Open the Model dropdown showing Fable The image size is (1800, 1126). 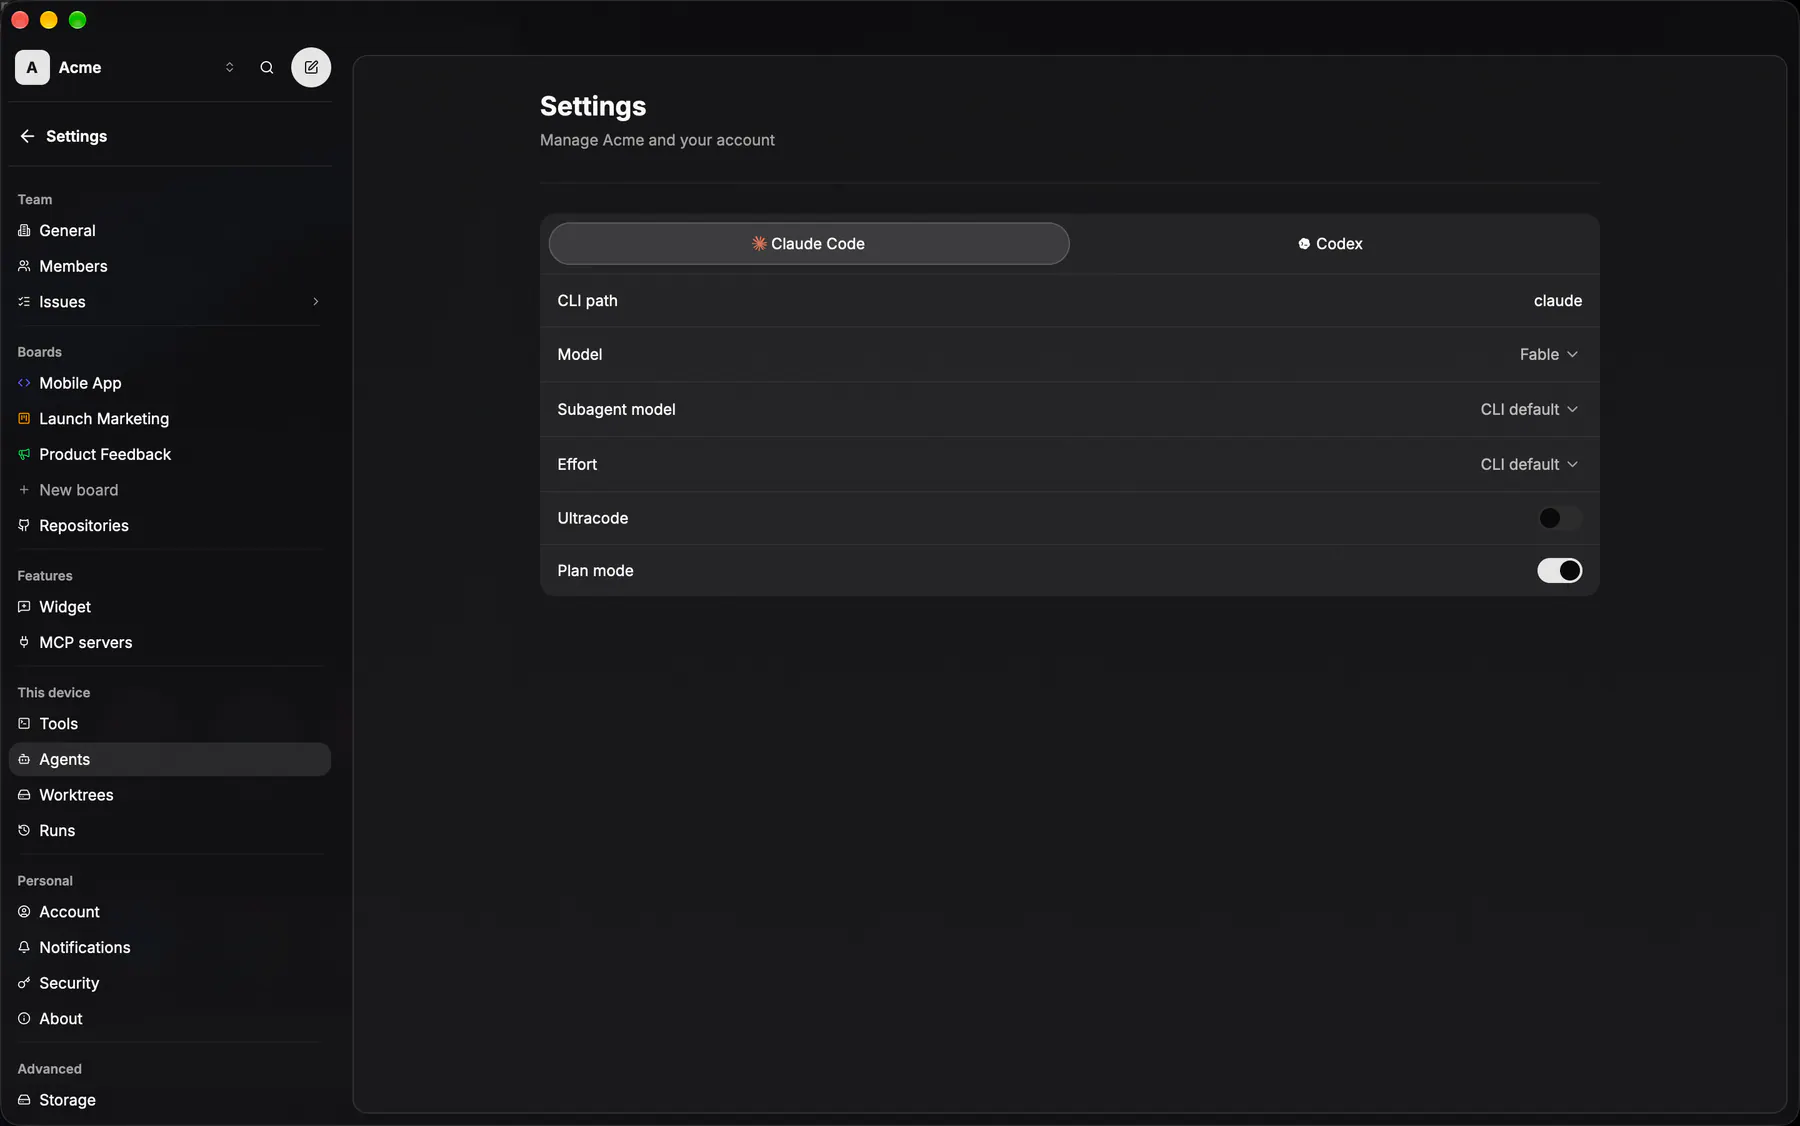pos(1549,355)
